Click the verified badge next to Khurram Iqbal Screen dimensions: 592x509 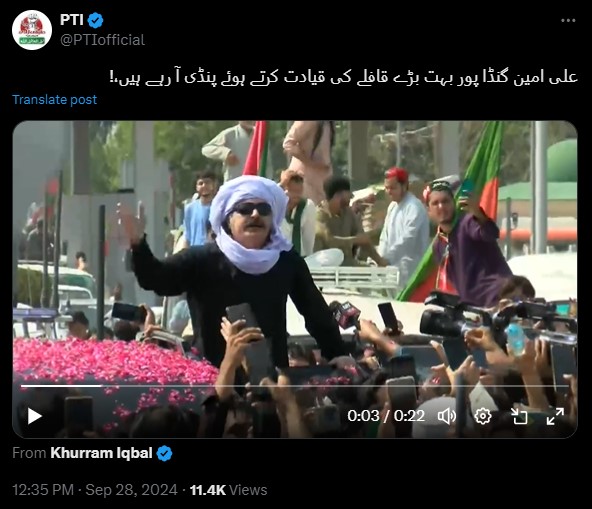pyautogui.click(x=164, y=453)
